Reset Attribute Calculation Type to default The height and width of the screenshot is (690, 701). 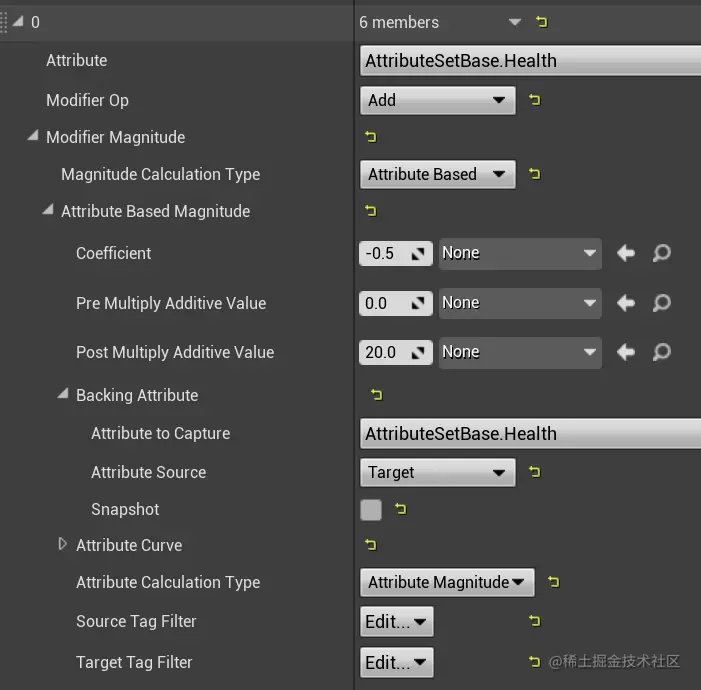pos(553,582)
